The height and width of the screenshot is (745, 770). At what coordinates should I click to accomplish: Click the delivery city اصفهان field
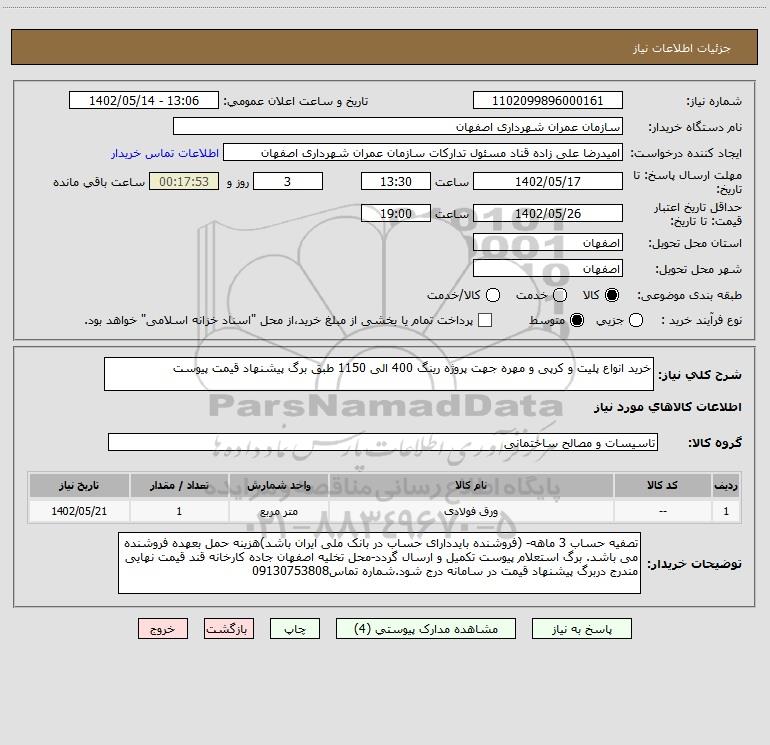pyautogui.click(x=548, y=268)
